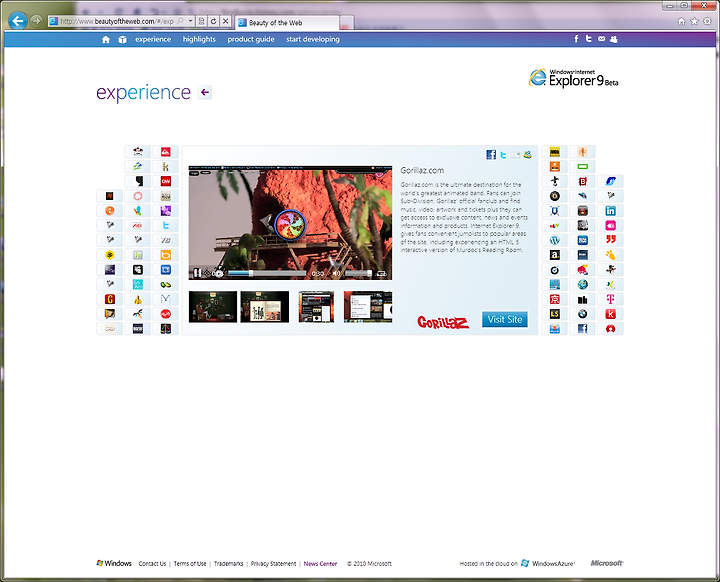This screenshot has width=720, height=582.
Task: Click the beautyoftheweb.com address field
Action: pos(117,21)
